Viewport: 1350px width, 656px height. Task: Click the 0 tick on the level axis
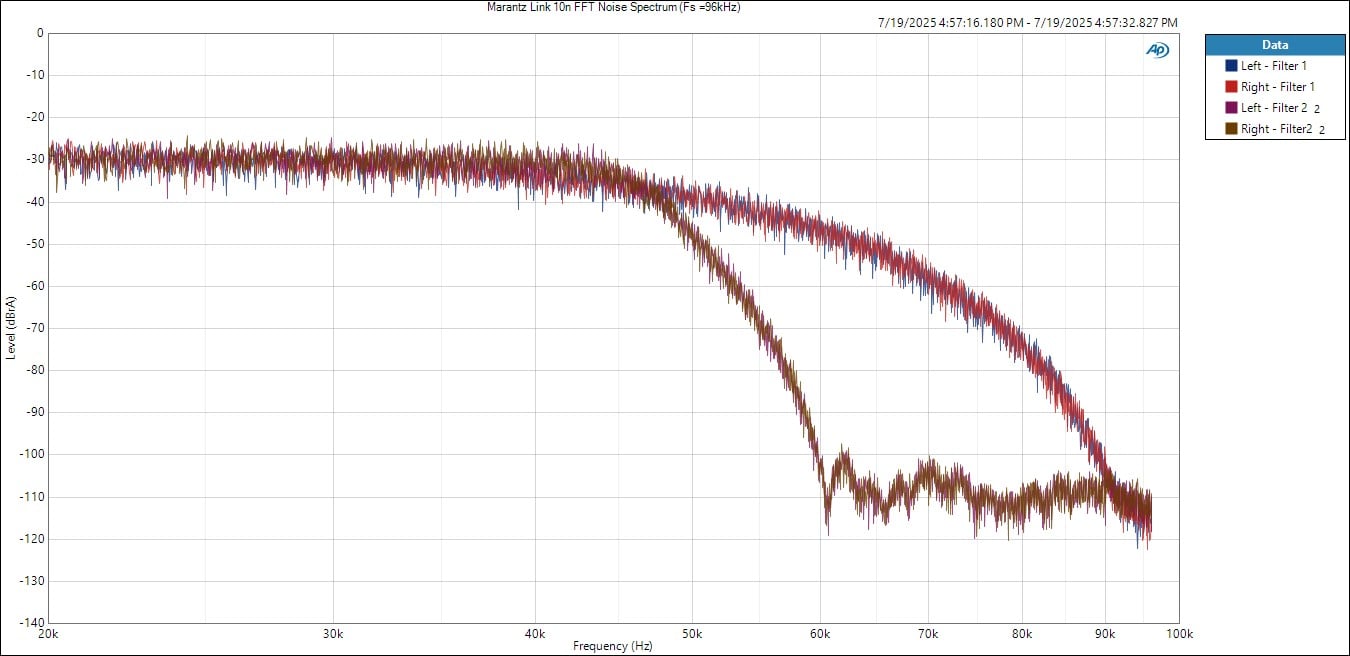point(39,33)
